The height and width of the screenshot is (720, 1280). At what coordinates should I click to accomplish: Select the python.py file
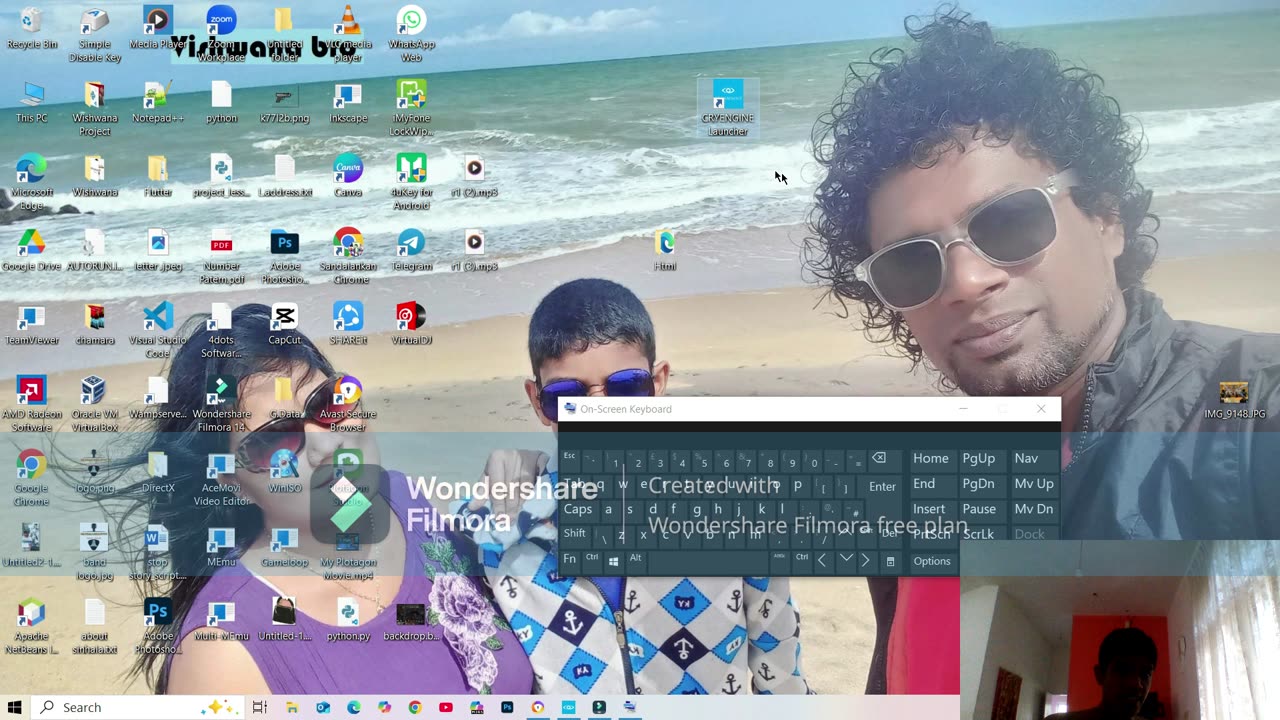[x=347, y=620]
